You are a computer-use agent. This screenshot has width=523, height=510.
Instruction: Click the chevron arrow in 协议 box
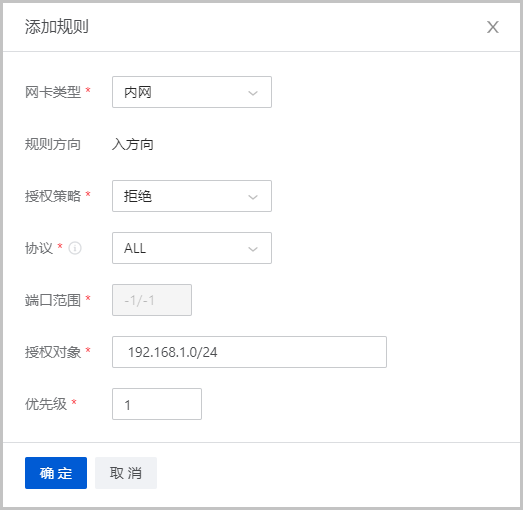click(x=253, y=249)
